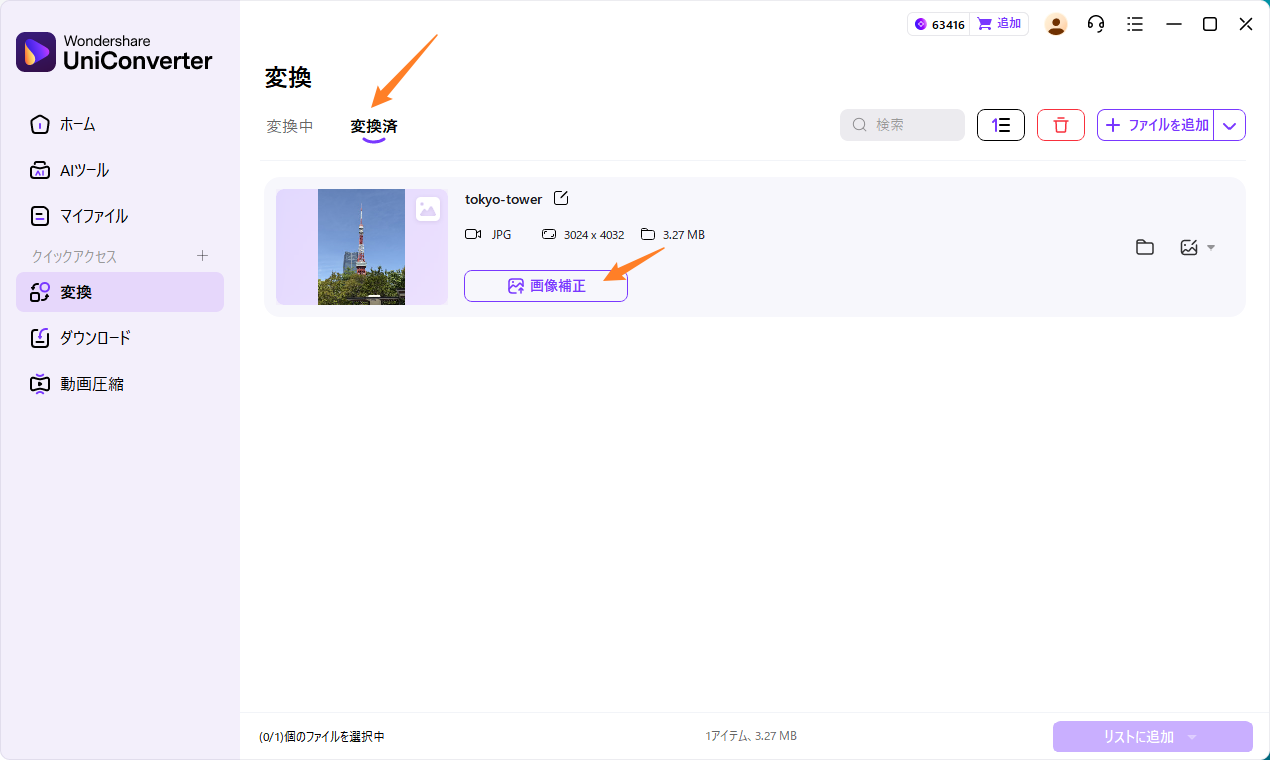1270x760 pixels.
Task: Open the sort order list icon
Action: point(1000,124)
